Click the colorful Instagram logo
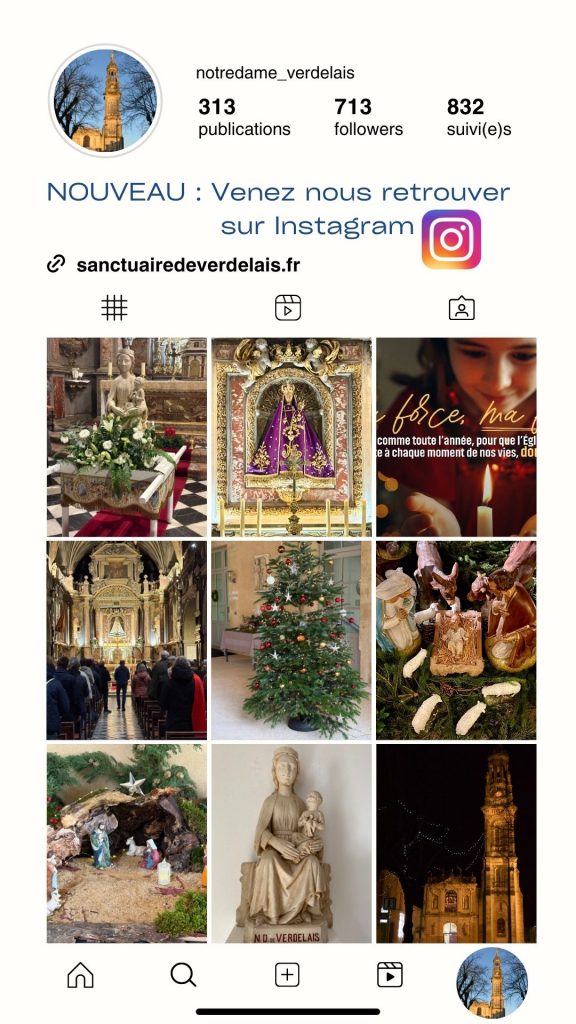The height and width of the screenshot is (1024, 576). [x=451, y=239]
